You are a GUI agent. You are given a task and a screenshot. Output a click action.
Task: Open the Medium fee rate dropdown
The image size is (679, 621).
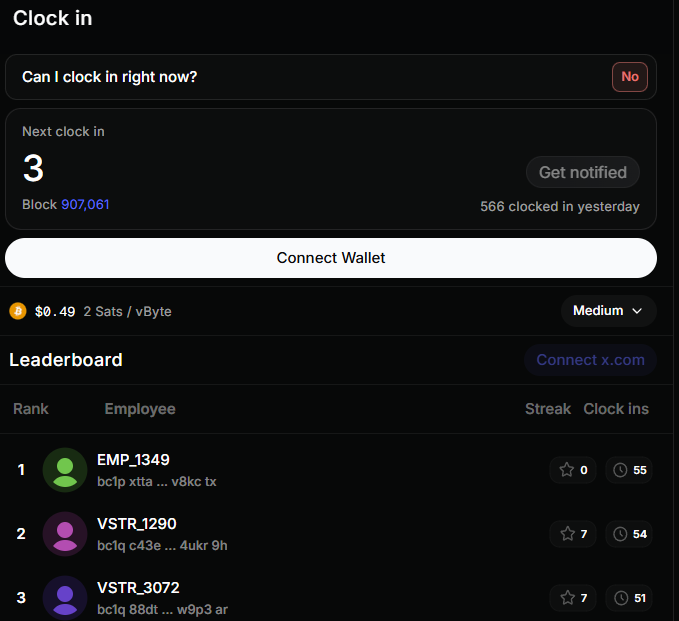coord(608,311)
